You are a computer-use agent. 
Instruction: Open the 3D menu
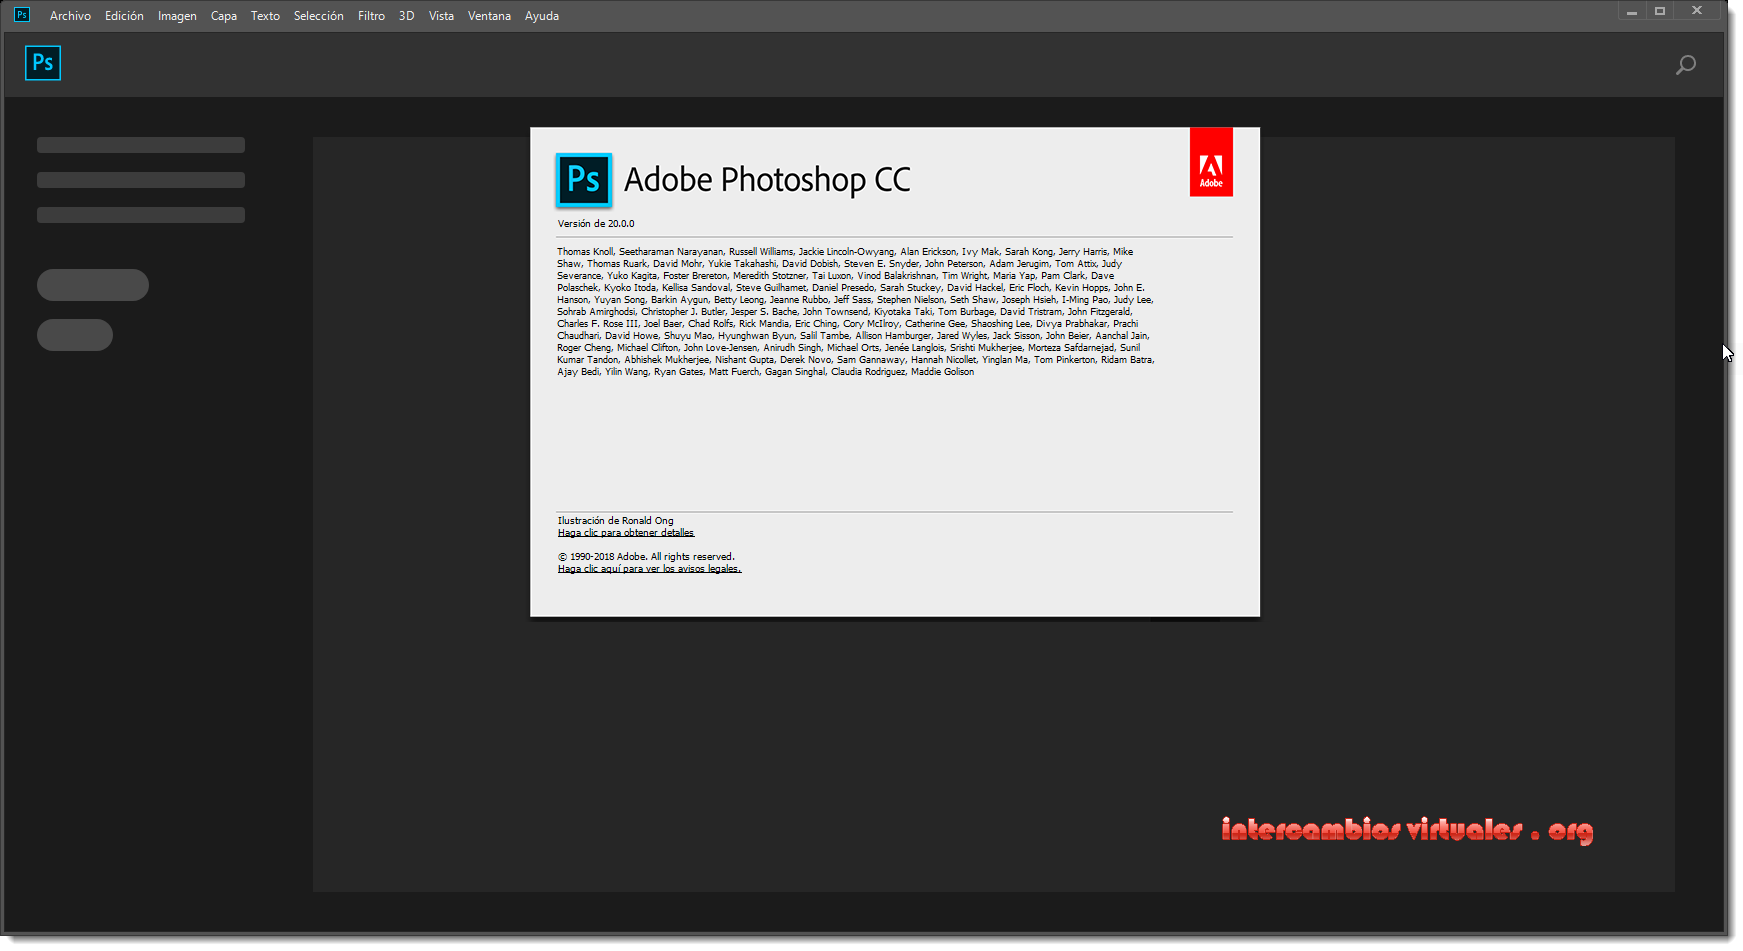pos(406,16)
